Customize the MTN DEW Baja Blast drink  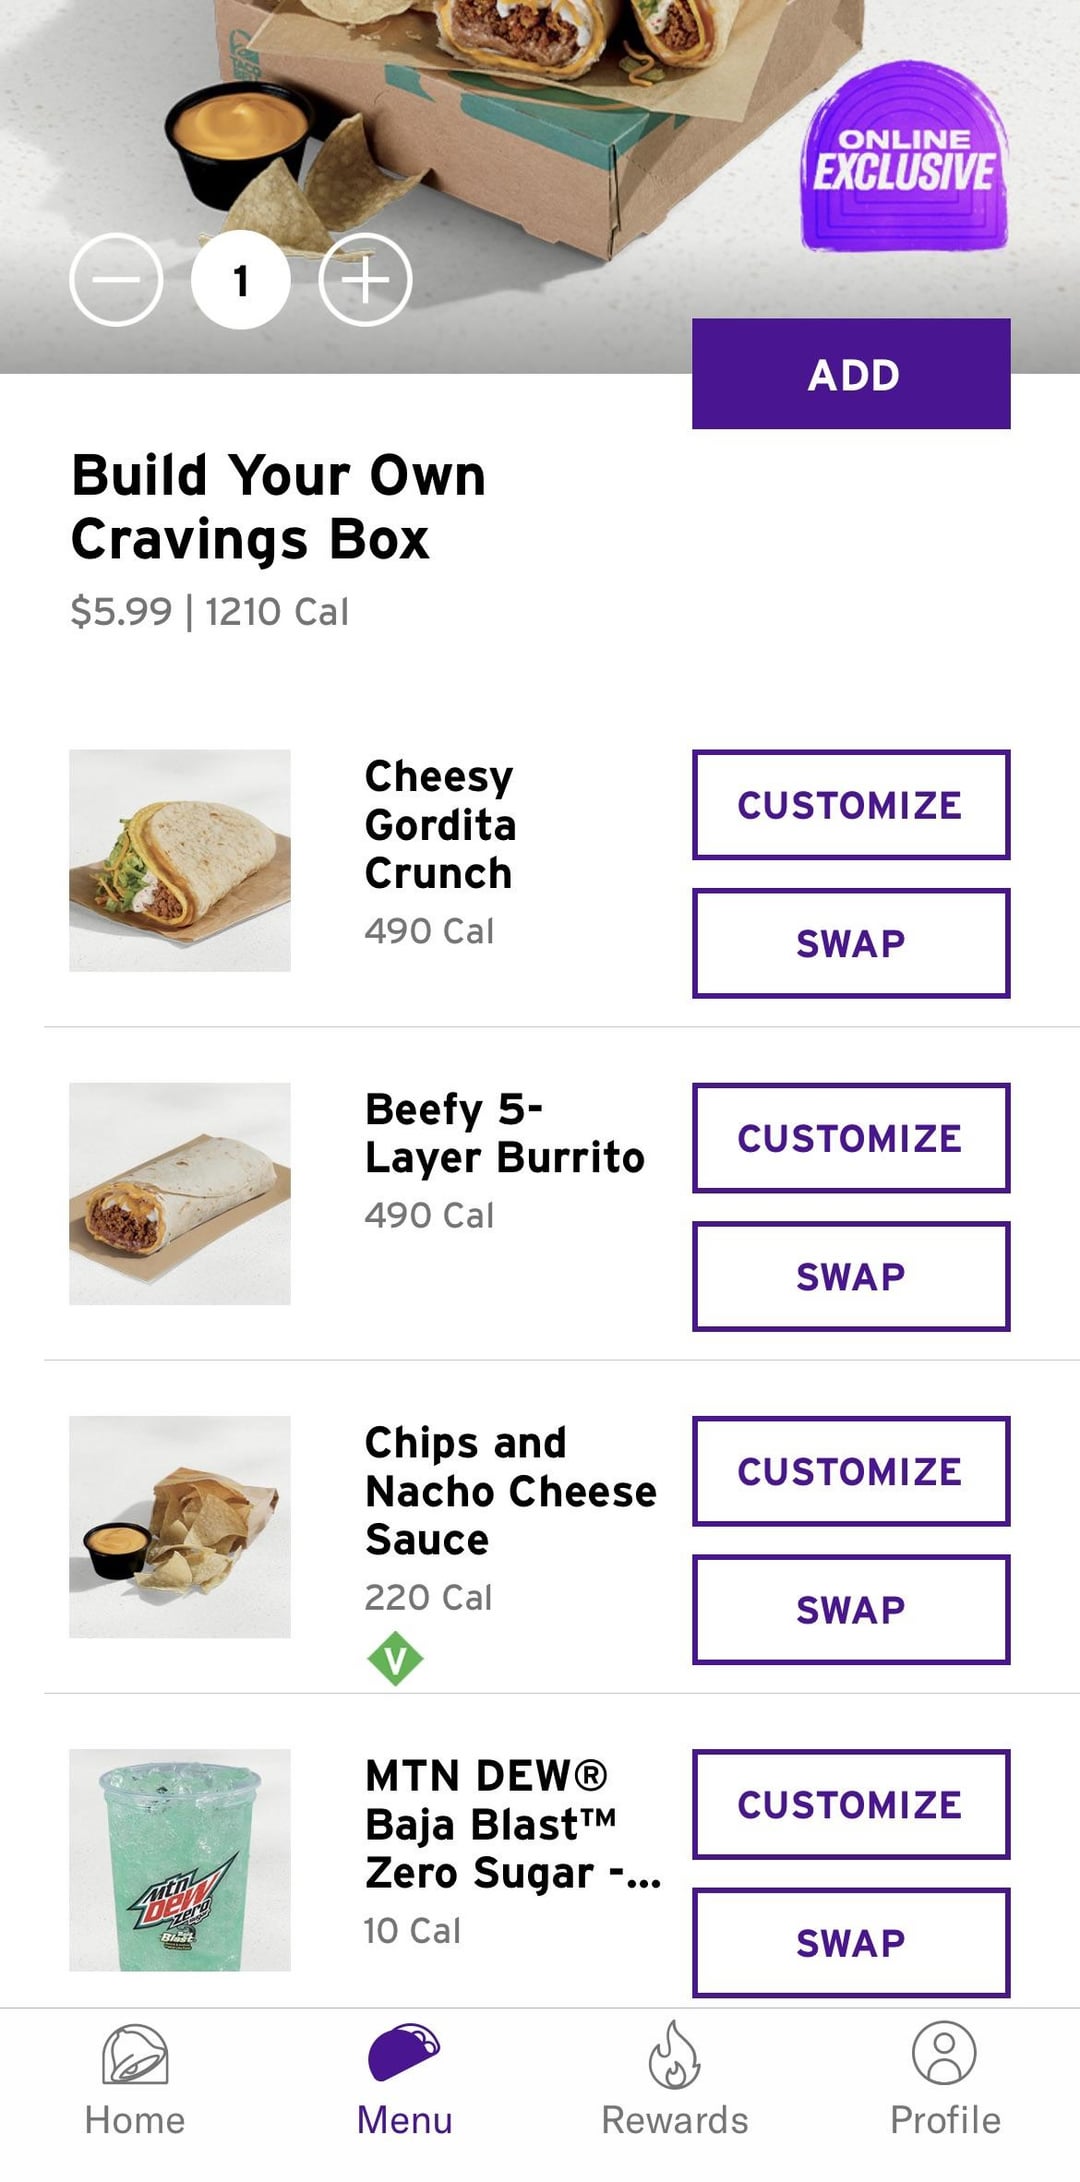pyautogui.click(x=851, y=1804)
